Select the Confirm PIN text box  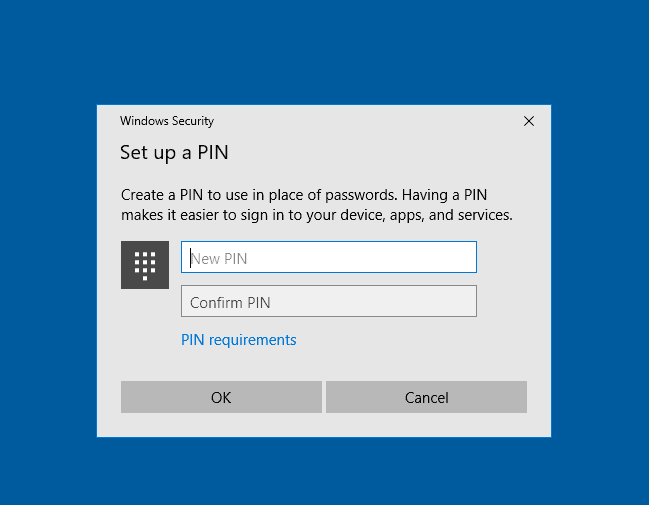pyautogui.click(x=328, y=302)
